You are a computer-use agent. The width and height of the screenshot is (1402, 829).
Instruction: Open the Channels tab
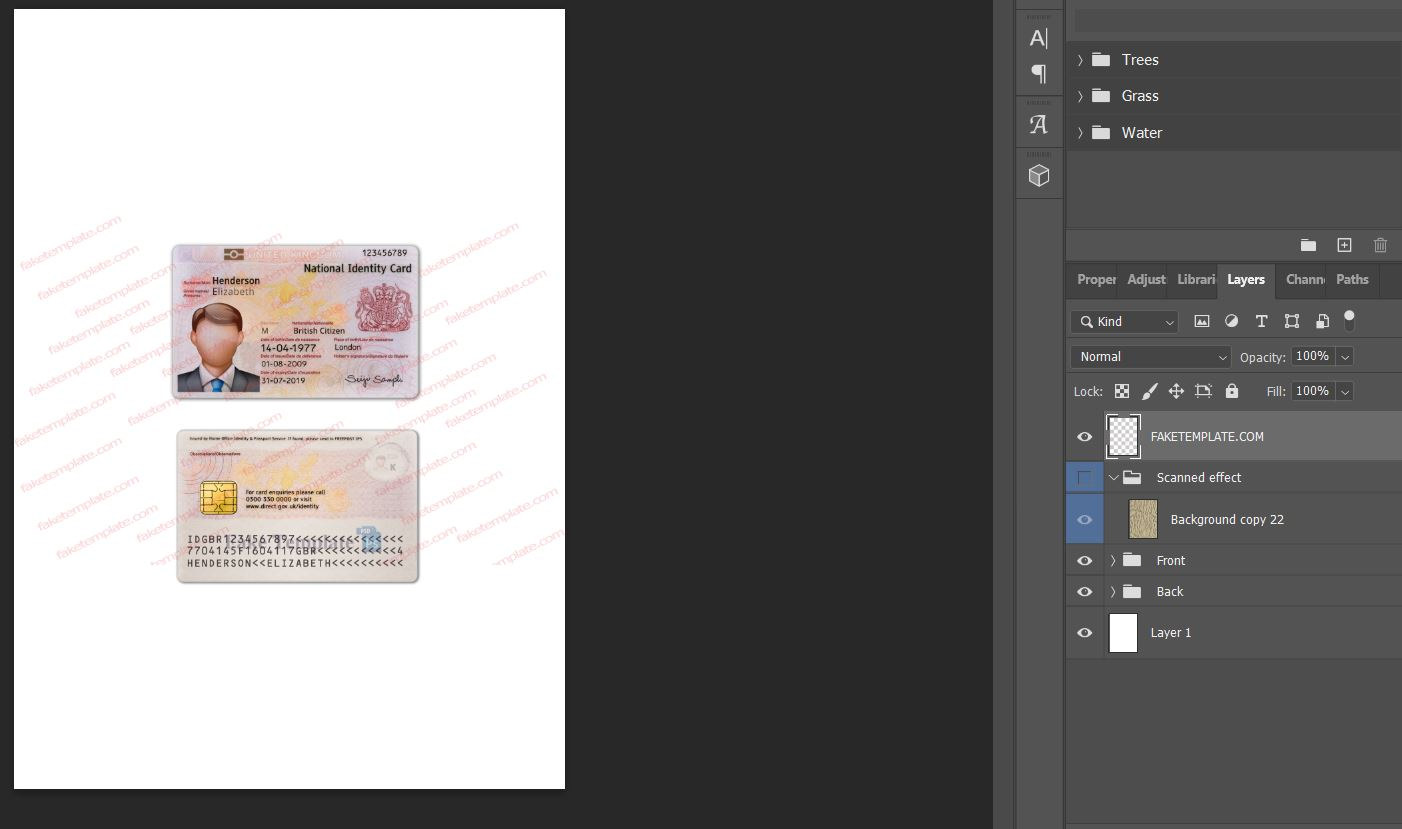click(x=1305, y=280)
